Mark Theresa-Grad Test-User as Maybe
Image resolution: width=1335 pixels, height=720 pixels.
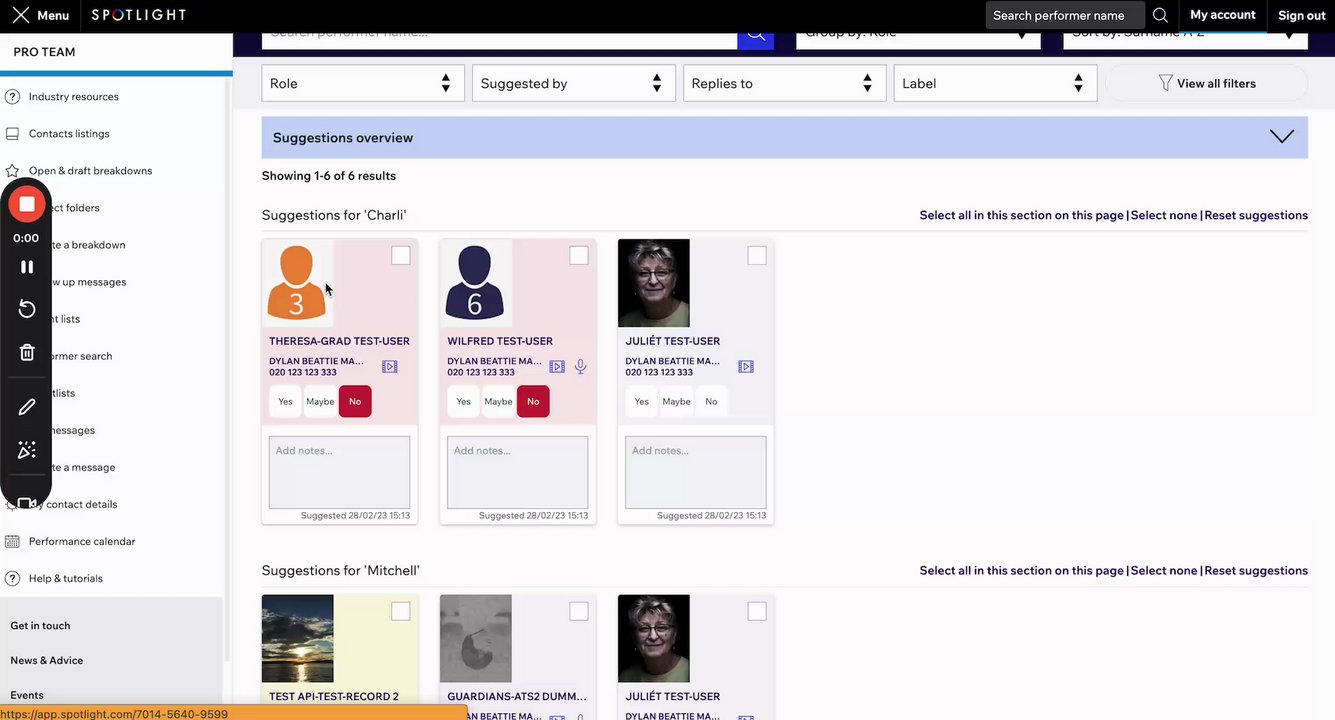point(320,402)
